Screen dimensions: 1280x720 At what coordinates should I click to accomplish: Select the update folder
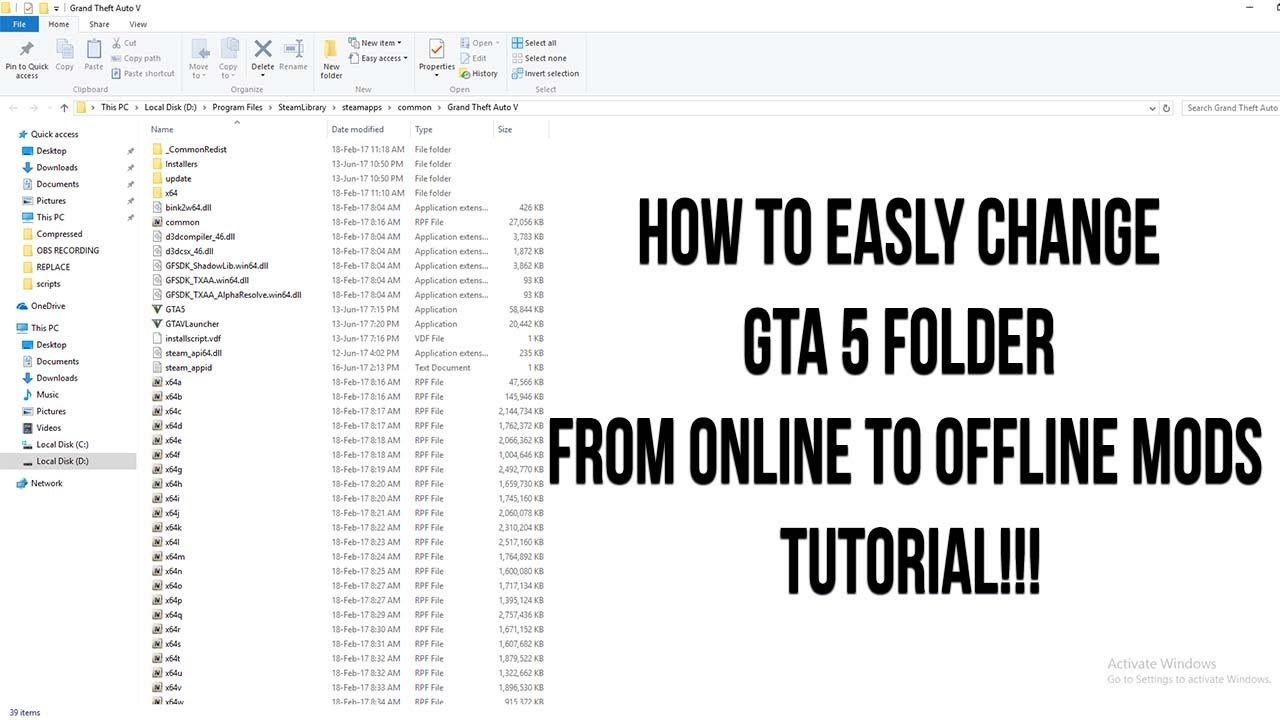coord(172,179)
